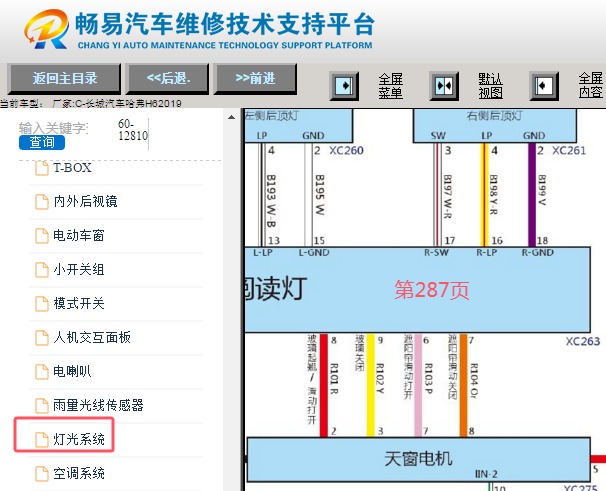Click the 全屏菜单 arrow icon
This screenshot has height=491, width=606.
point(344,86)
